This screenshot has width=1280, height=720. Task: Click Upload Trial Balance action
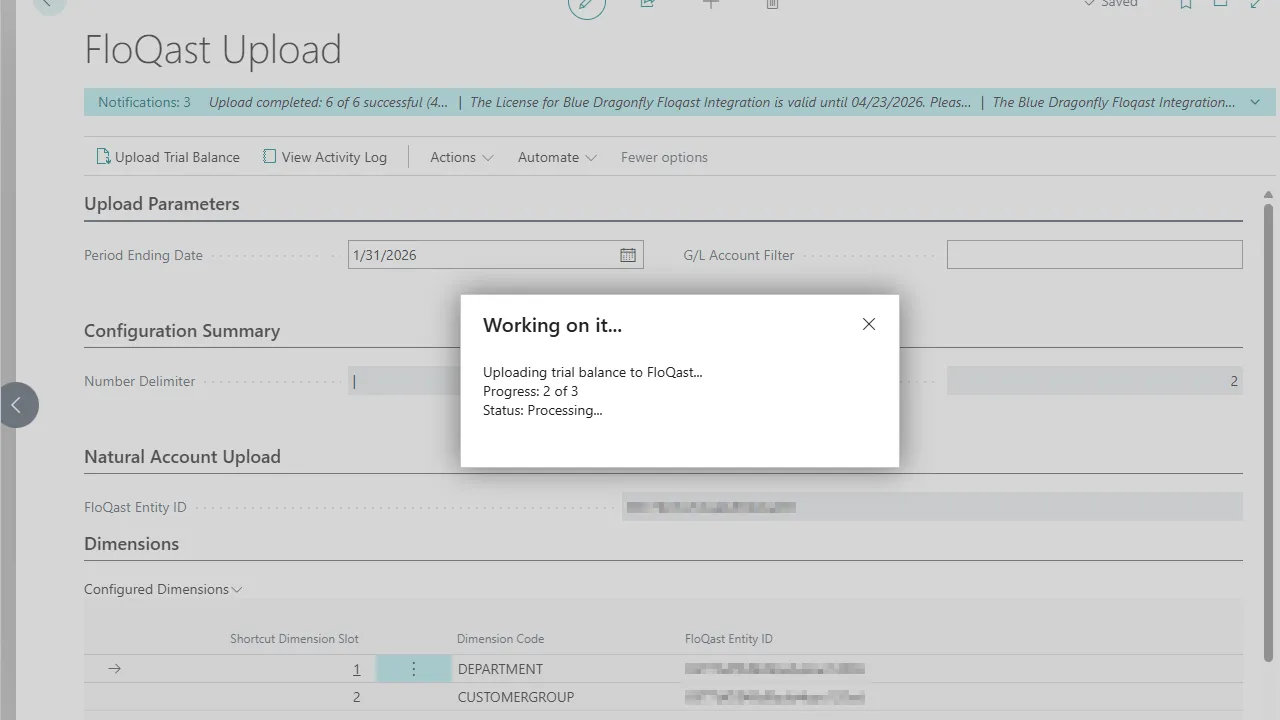pyautogui.click(x=168, y=157)
